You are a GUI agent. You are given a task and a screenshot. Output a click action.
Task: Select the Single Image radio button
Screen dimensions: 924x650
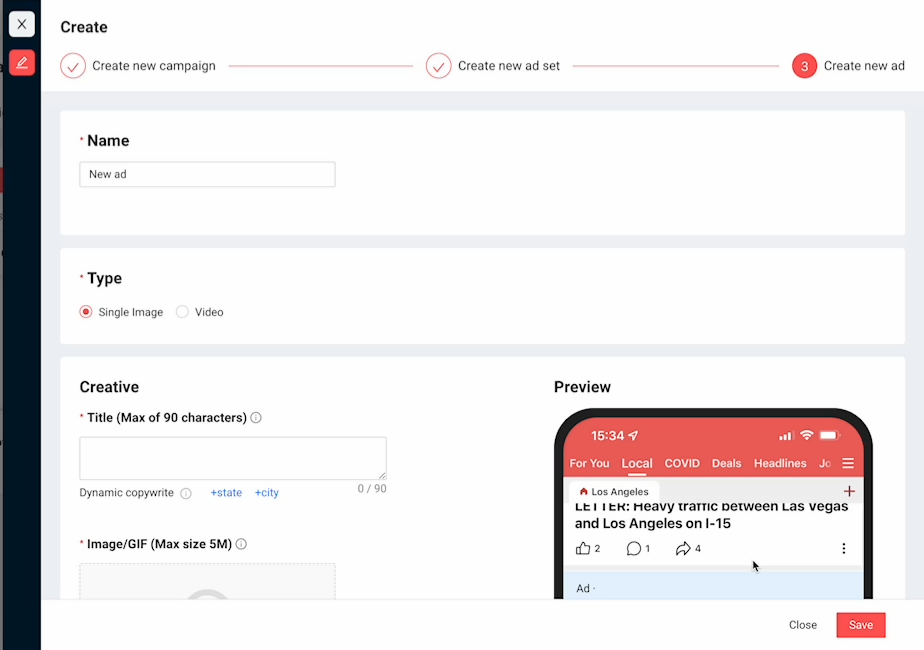86,312
